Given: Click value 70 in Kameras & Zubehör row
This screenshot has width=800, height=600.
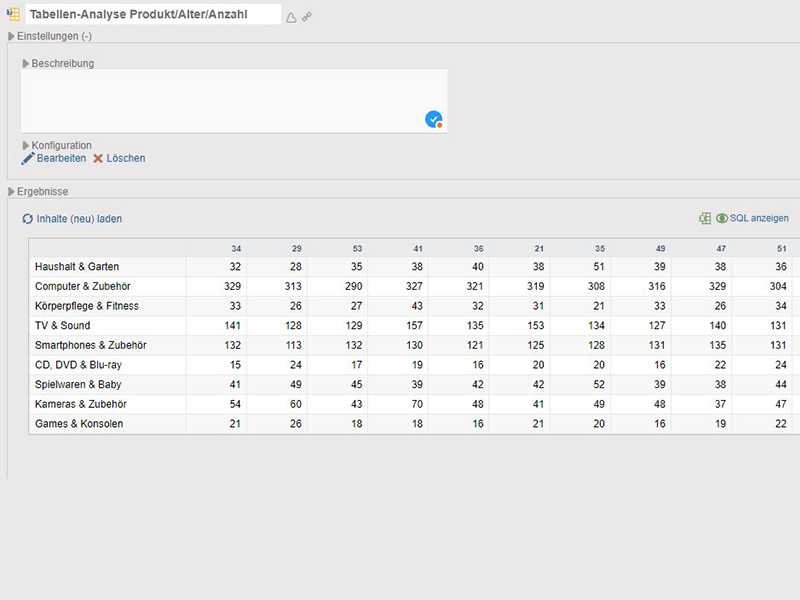Looking at the screenshot, I should tap(417, 404).
